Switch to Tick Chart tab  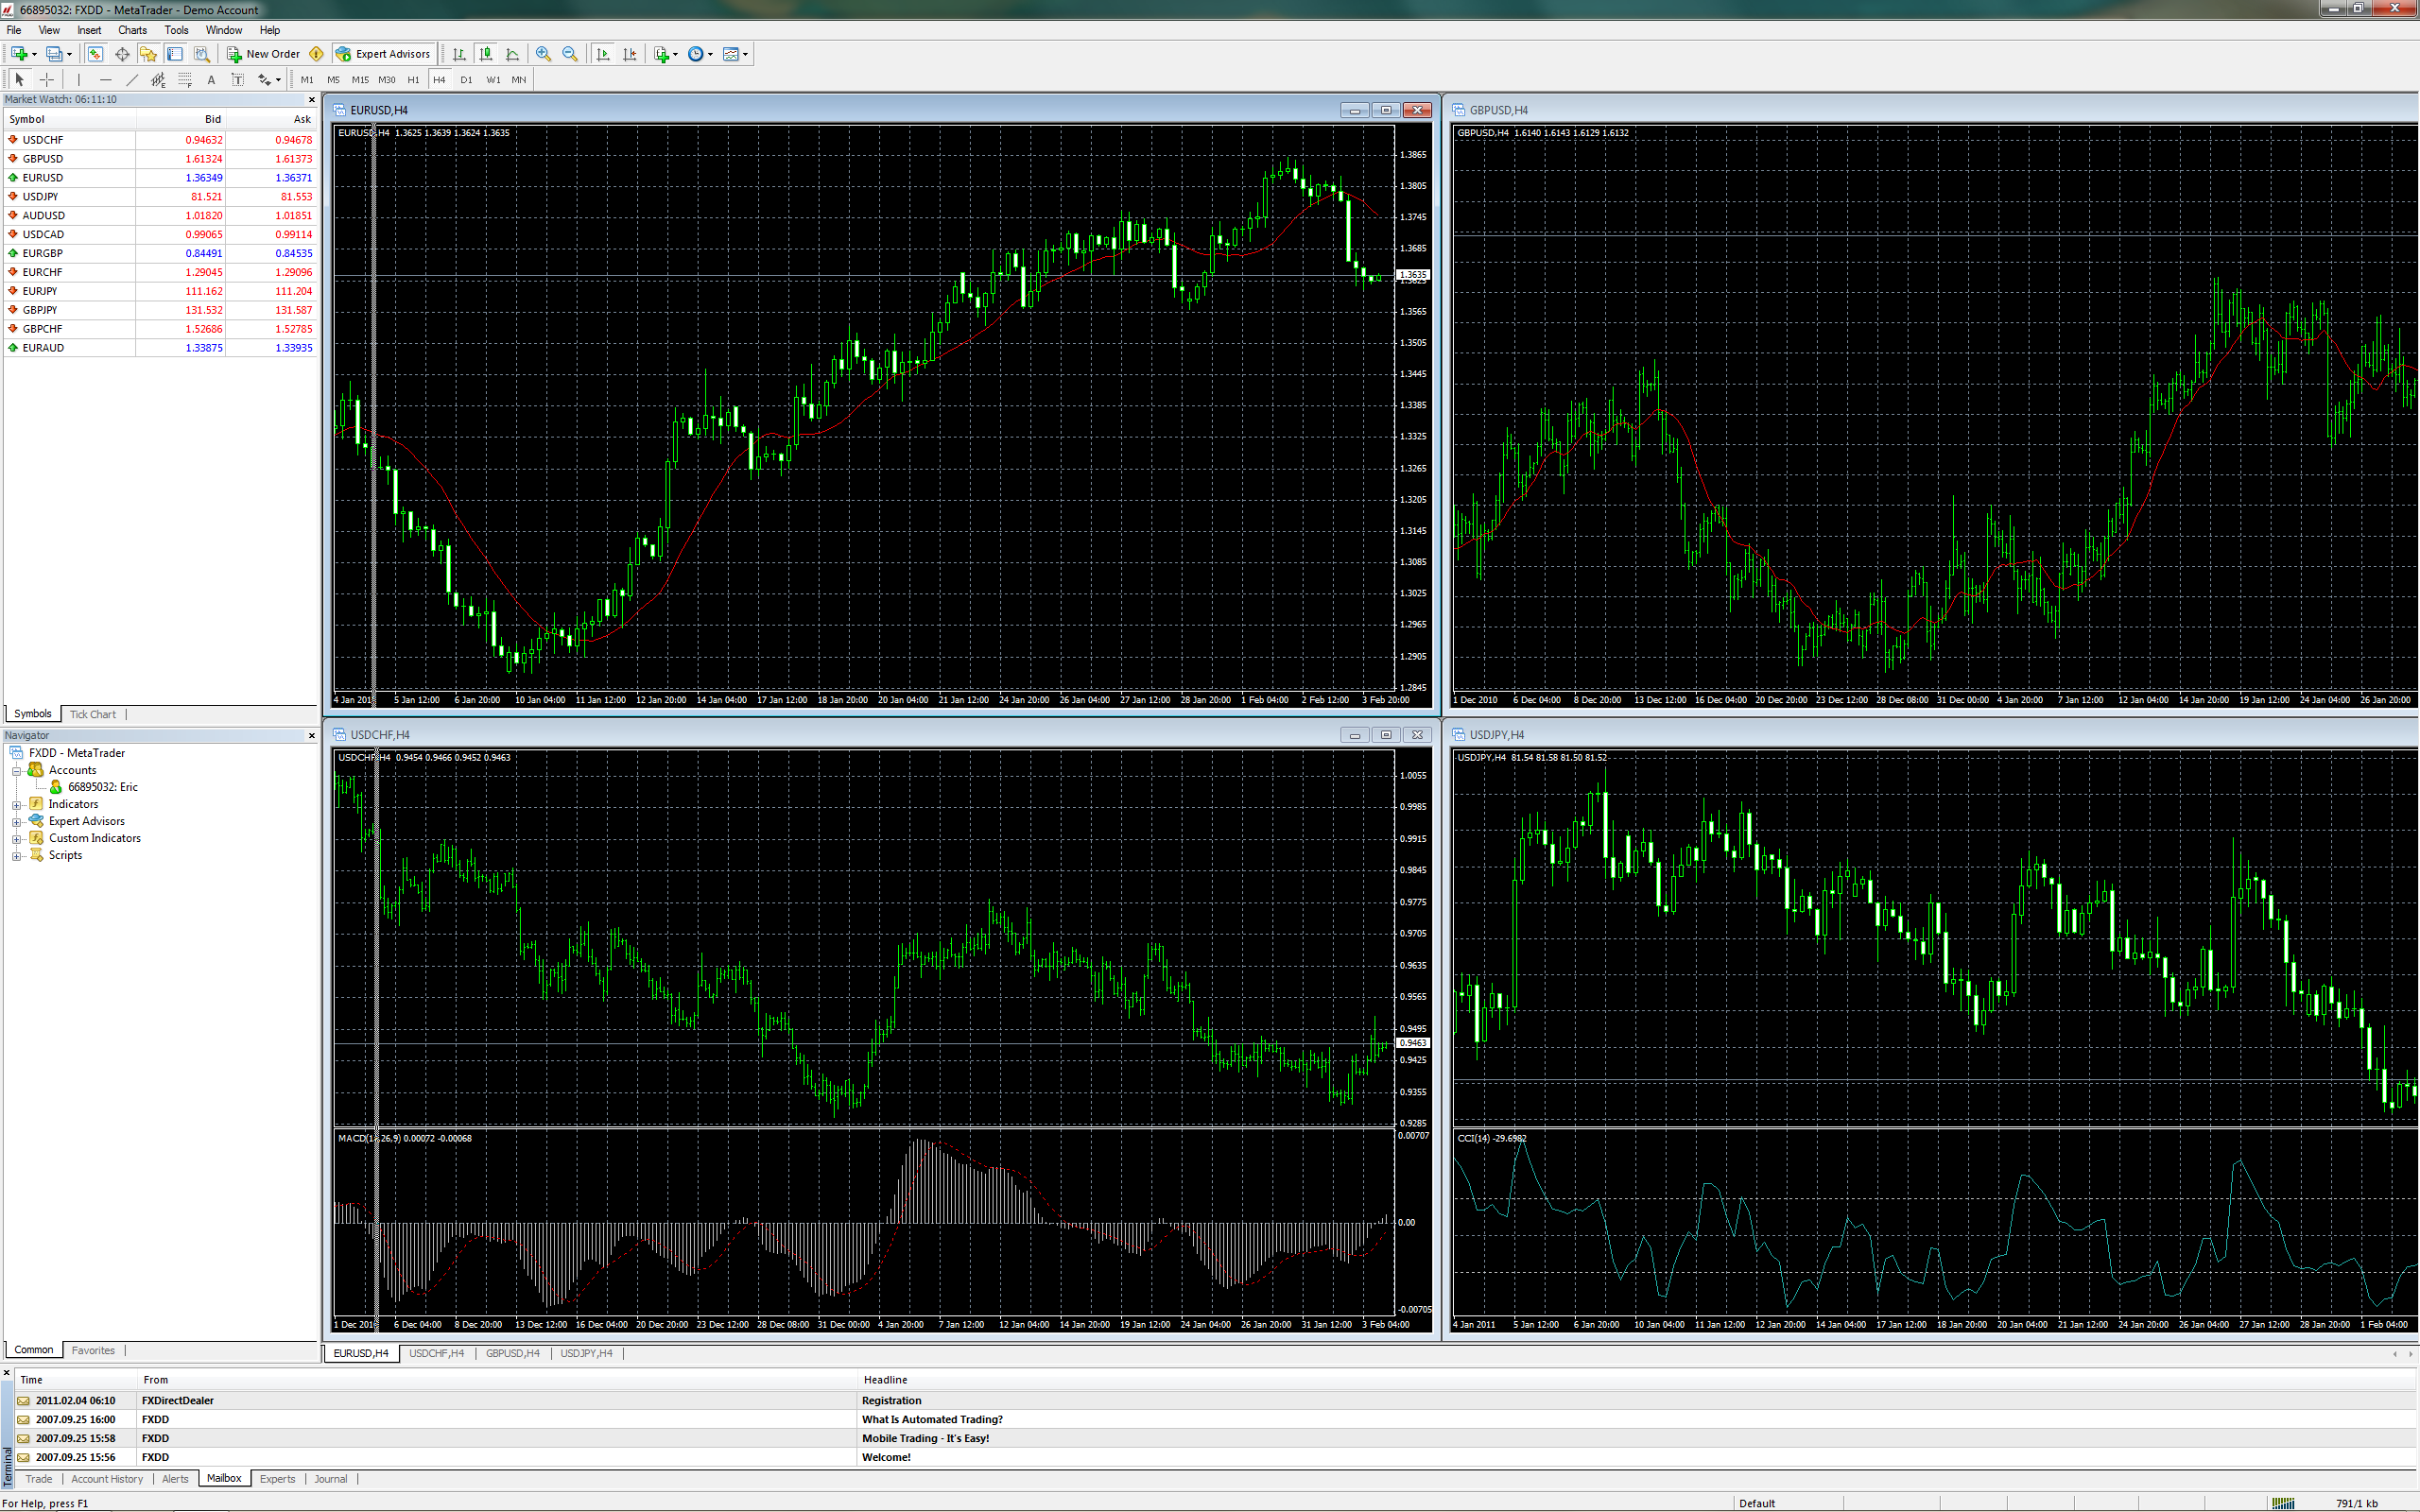(x=93, y=714)
